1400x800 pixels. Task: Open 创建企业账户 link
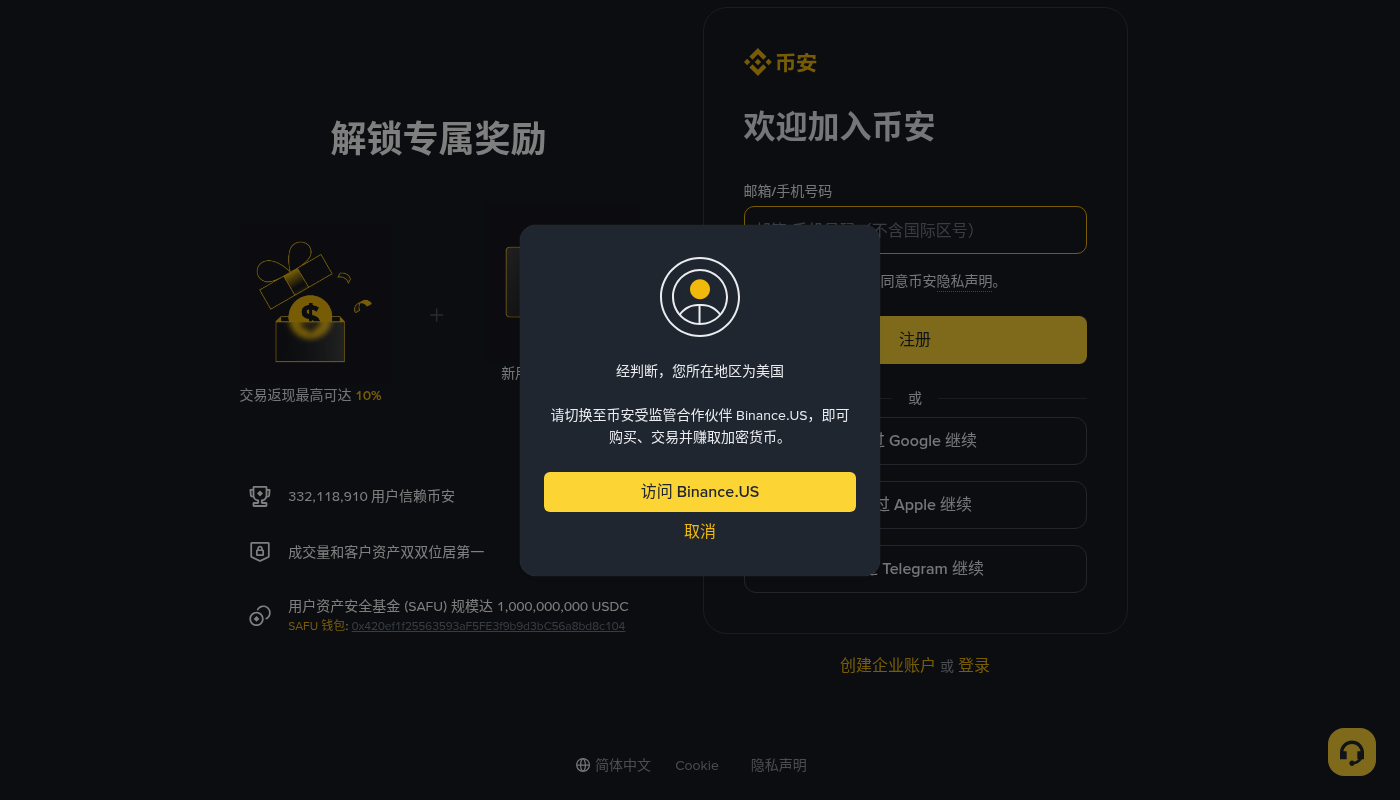pos(887,665)
